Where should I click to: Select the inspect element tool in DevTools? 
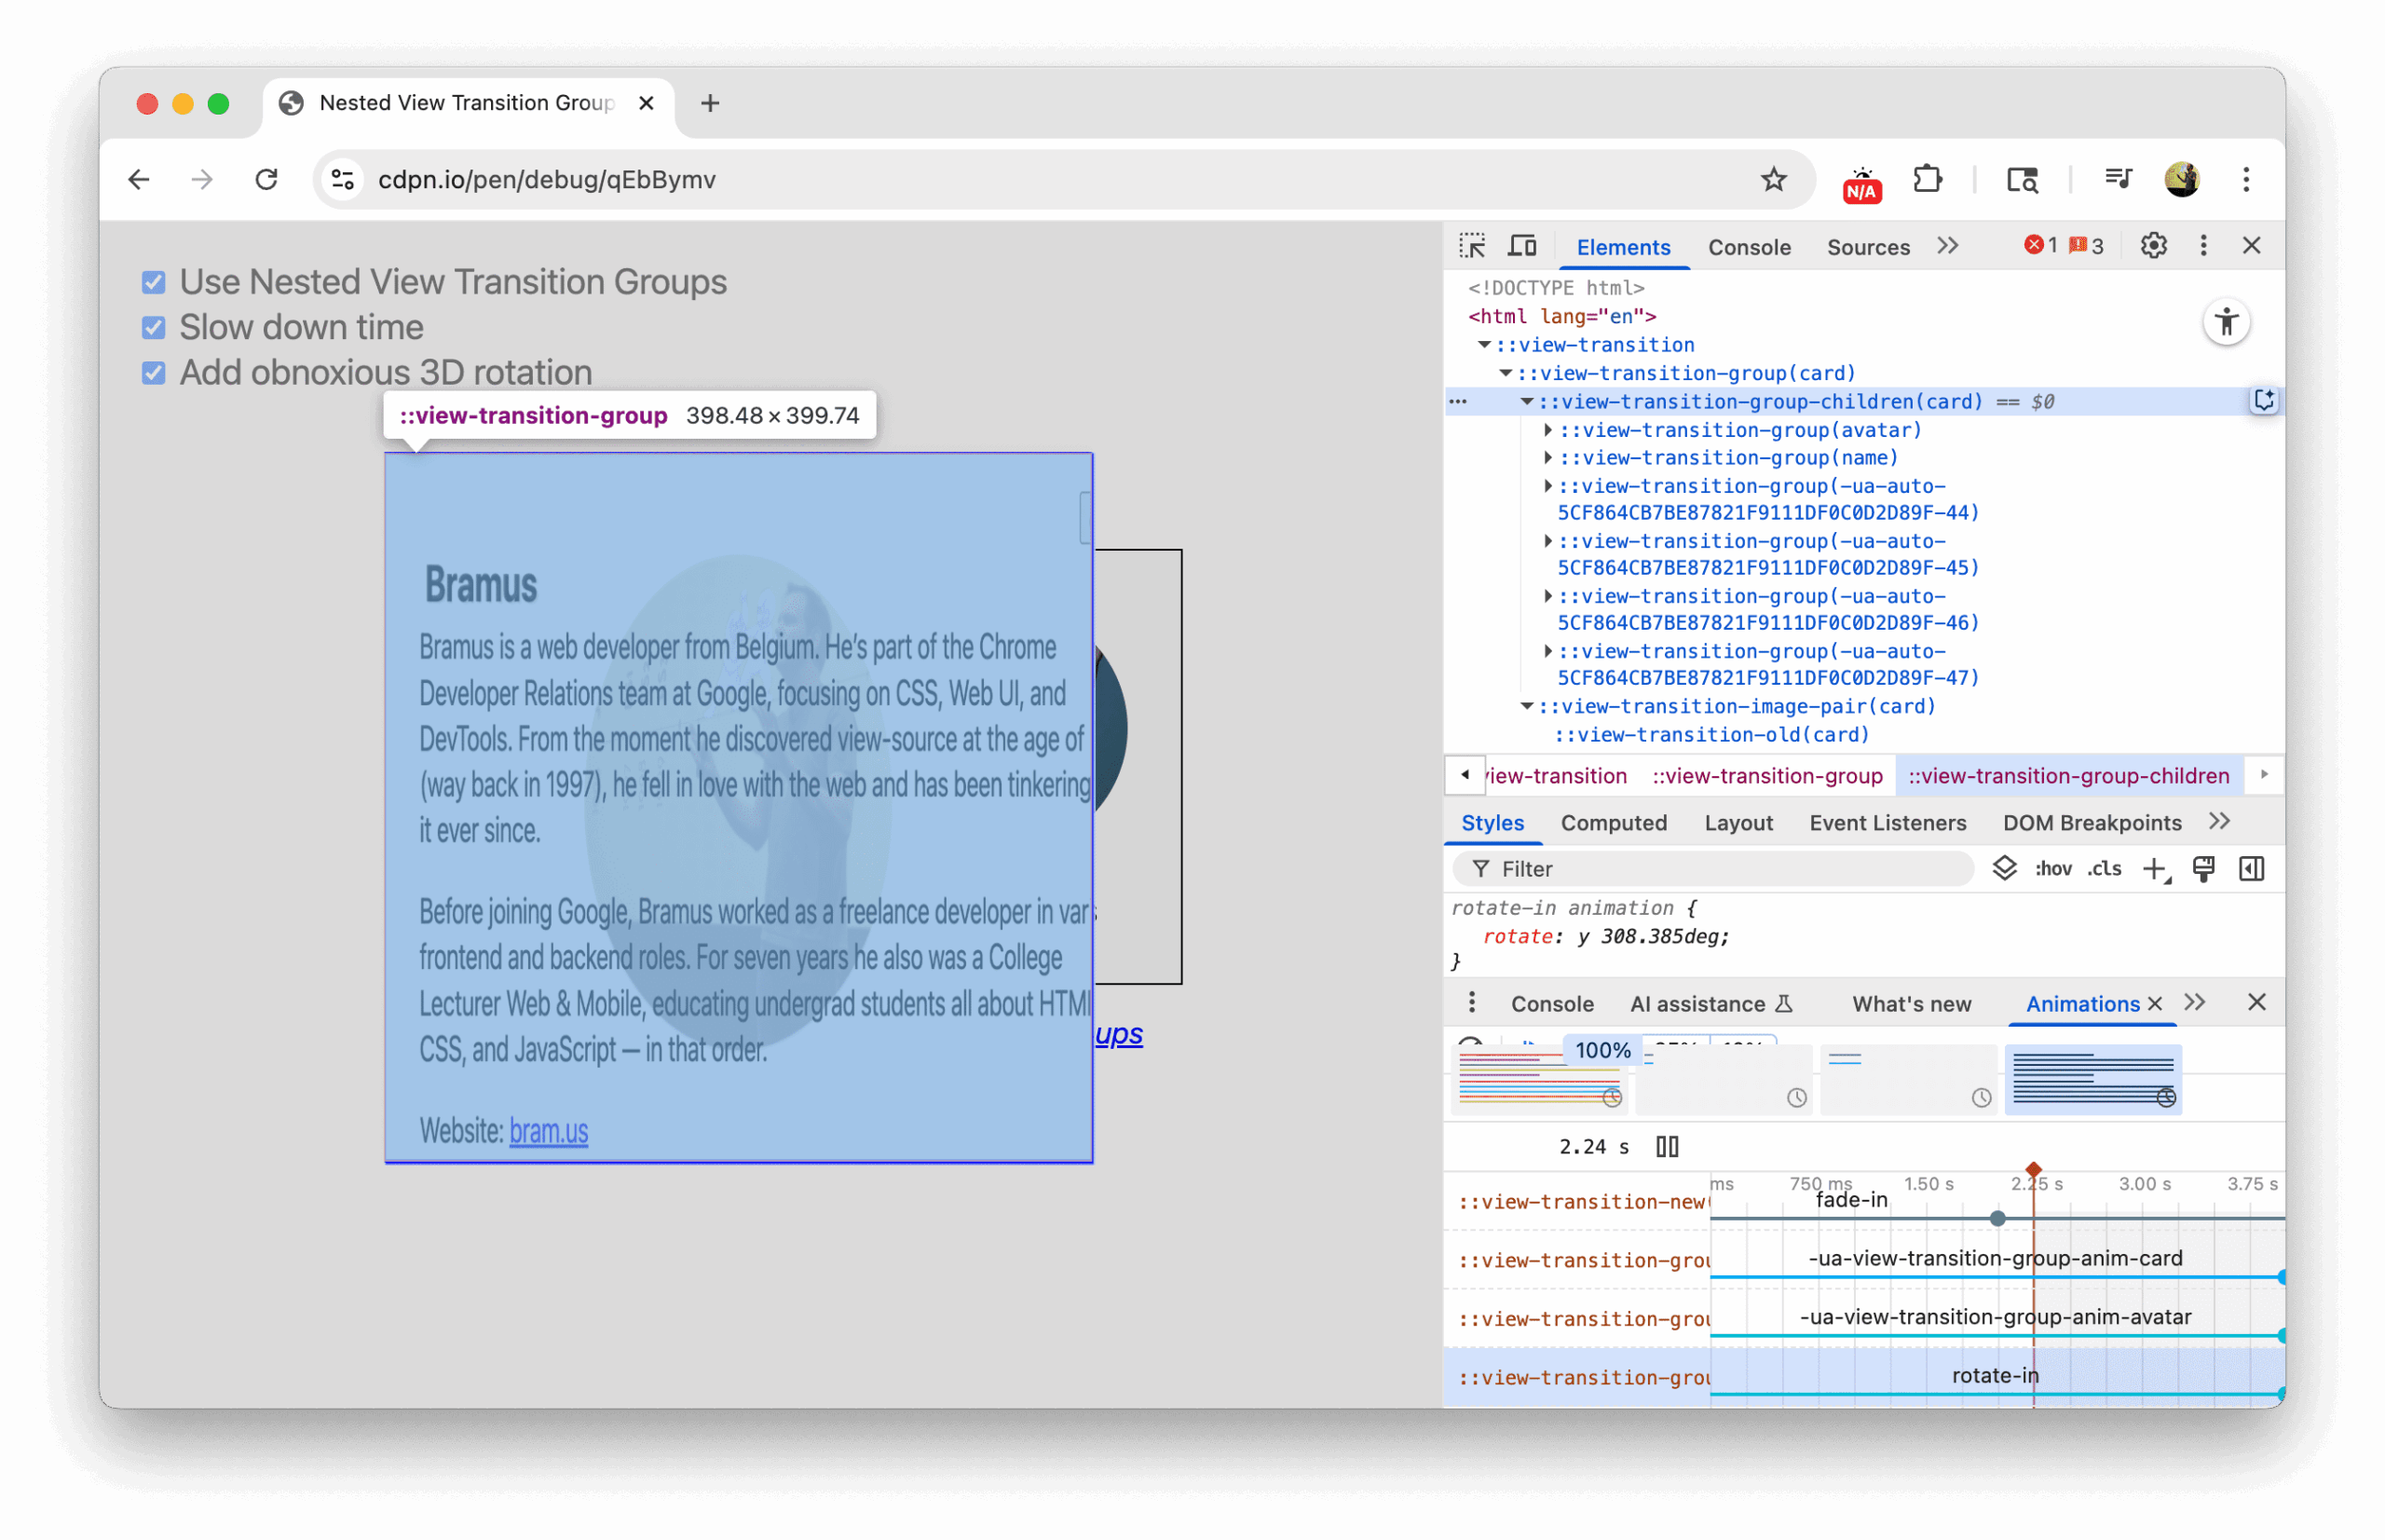point(1472,245)
